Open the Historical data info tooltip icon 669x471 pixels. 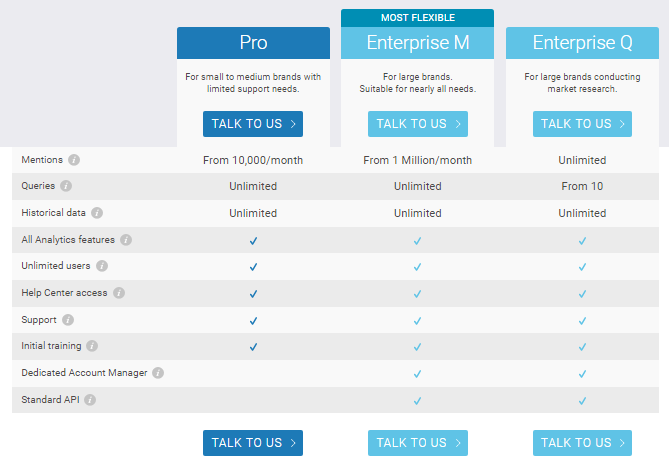pos(97,213)
